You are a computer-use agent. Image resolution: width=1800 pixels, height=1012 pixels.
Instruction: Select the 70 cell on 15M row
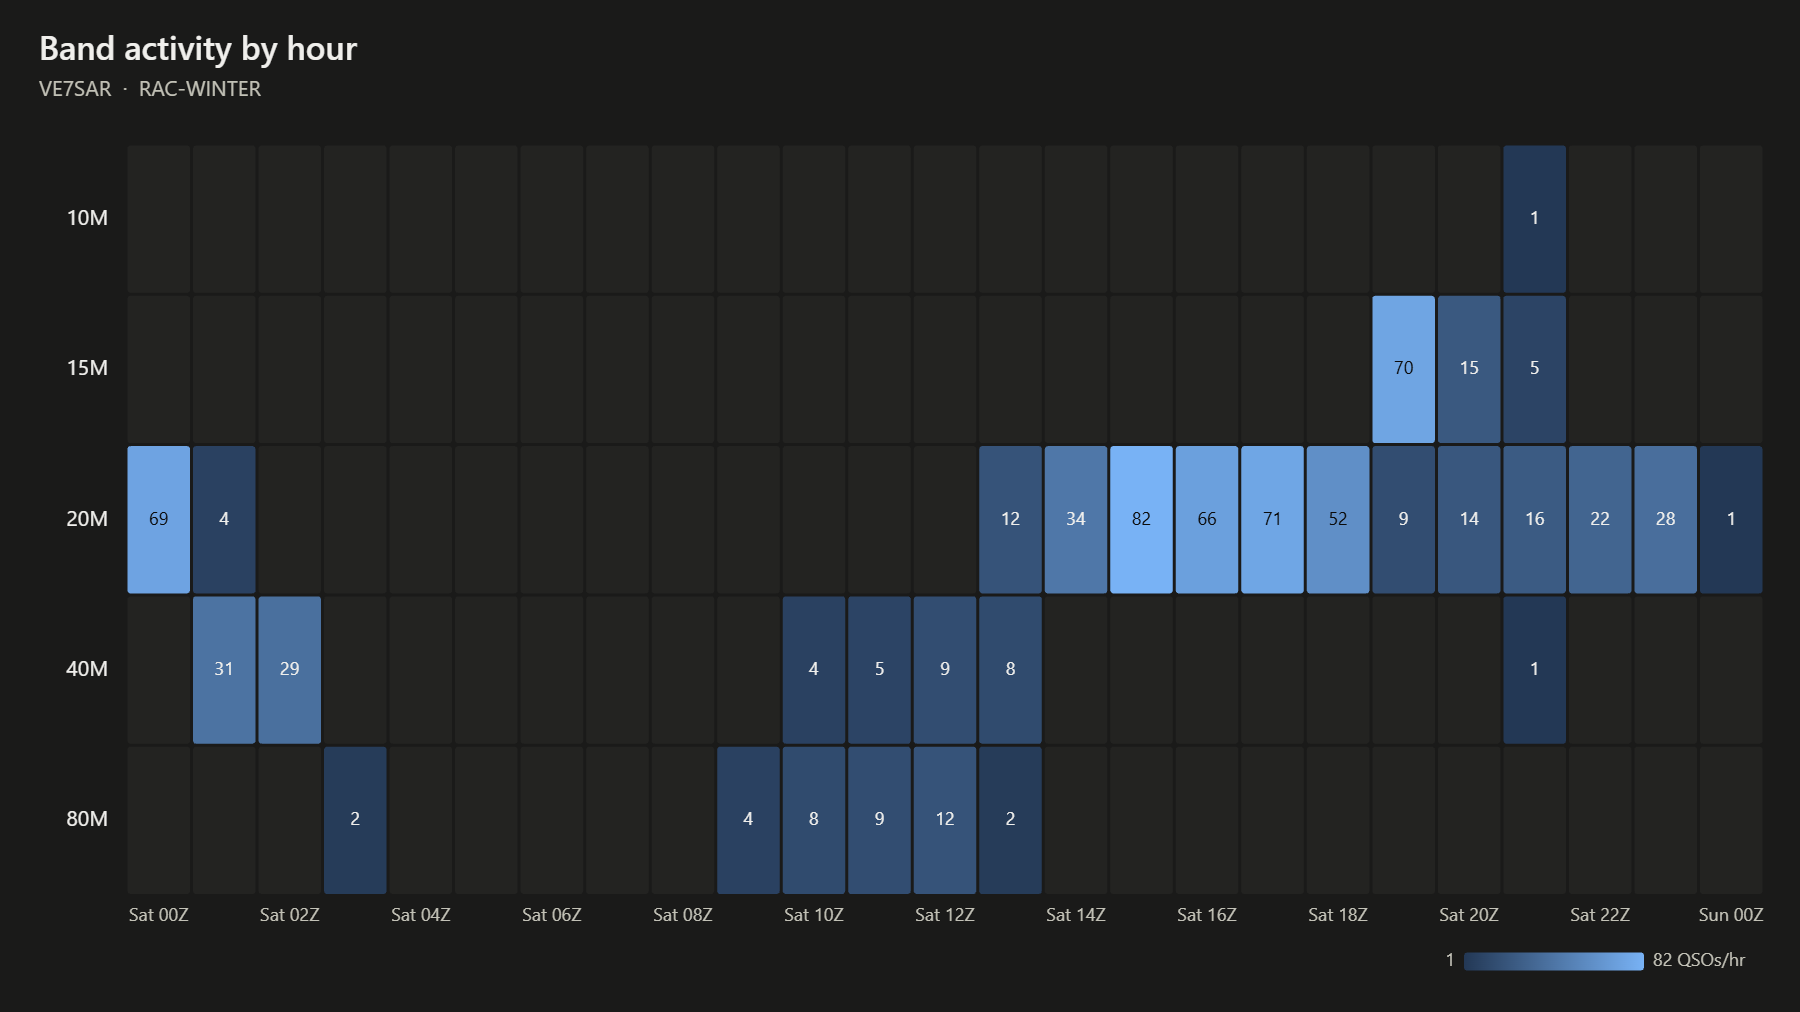(1403, 369)
